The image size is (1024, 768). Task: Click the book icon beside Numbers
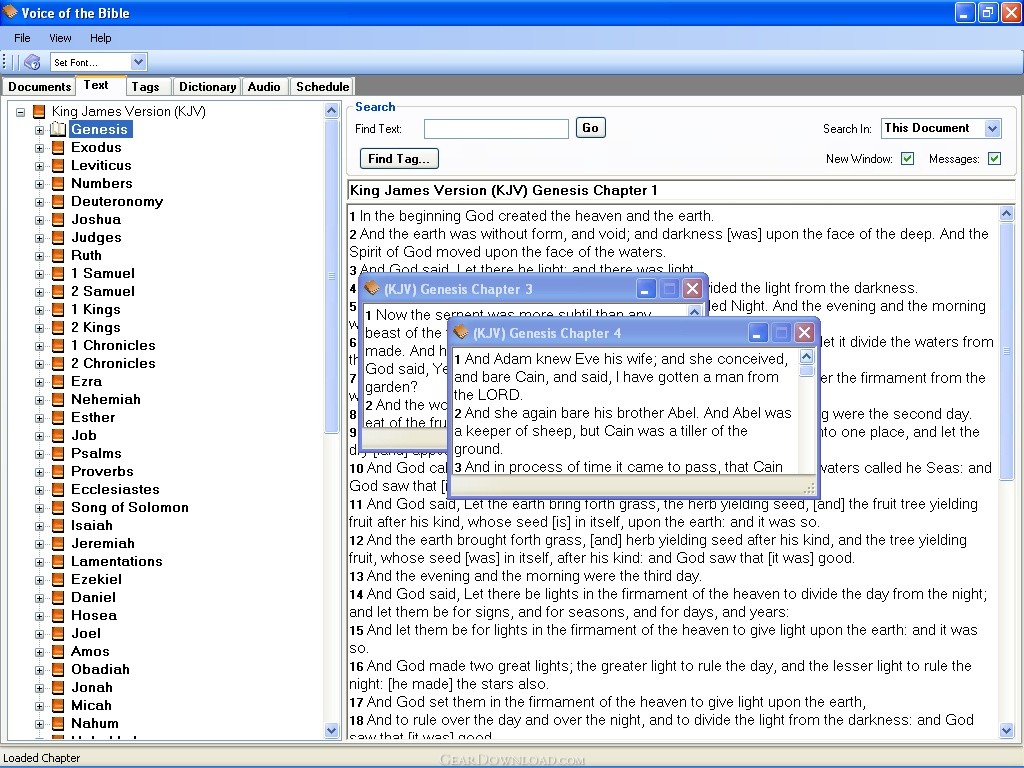pyautogui.click(x=58, y=184)
